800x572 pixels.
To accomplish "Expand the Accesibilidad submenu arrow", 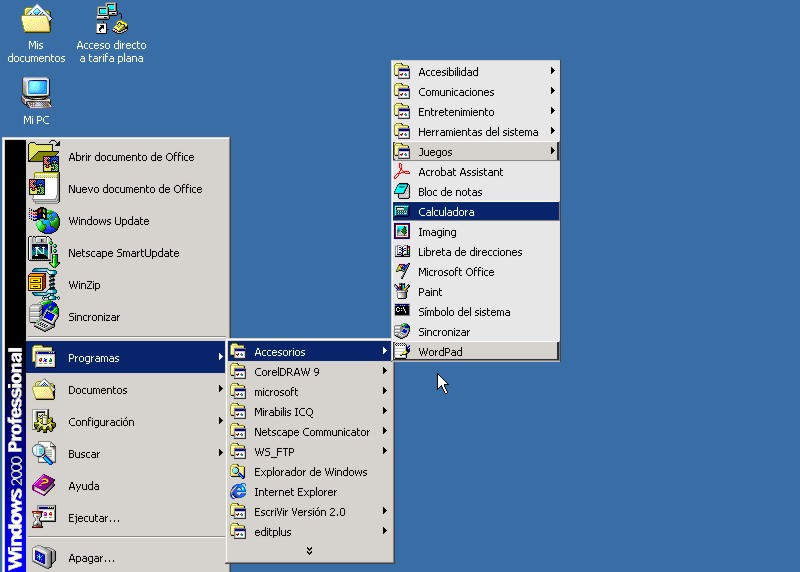I will pos(553,71).
